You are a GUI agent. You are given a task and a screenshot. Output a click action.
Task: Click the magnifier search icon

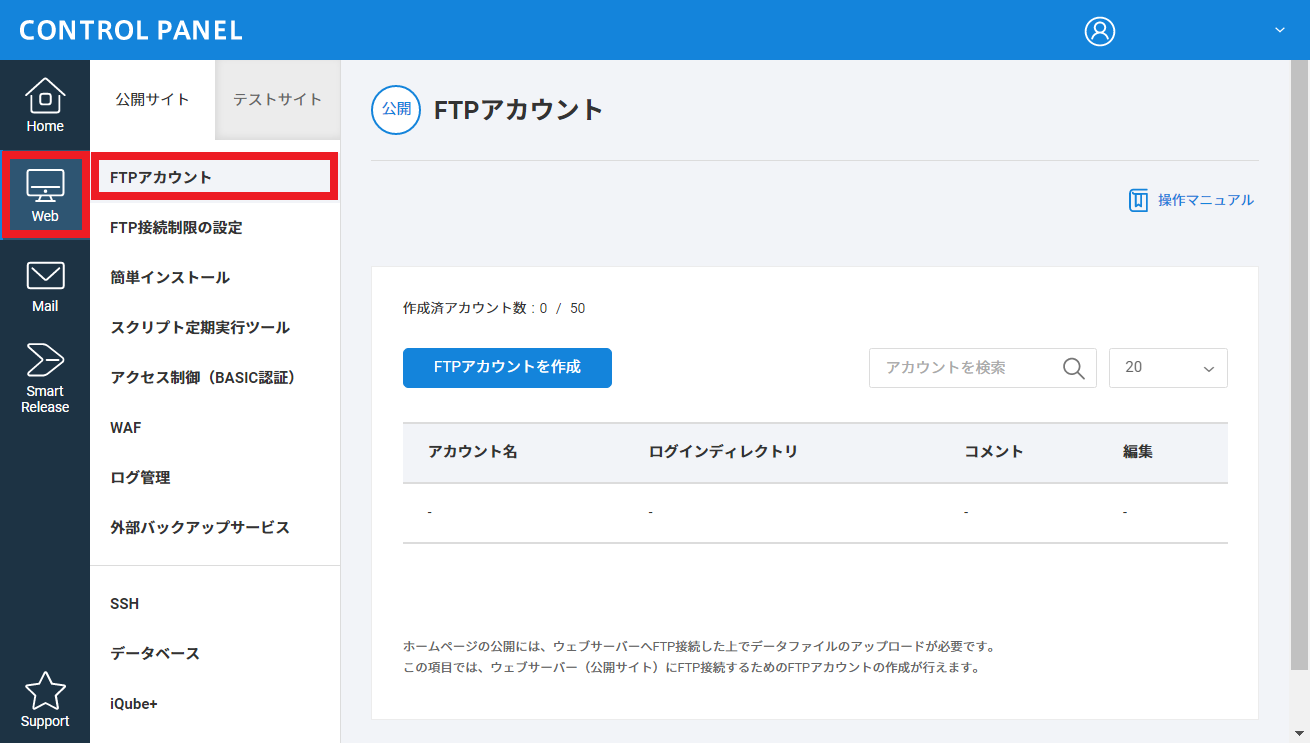pyautogui.click(x=1073, y=368)
